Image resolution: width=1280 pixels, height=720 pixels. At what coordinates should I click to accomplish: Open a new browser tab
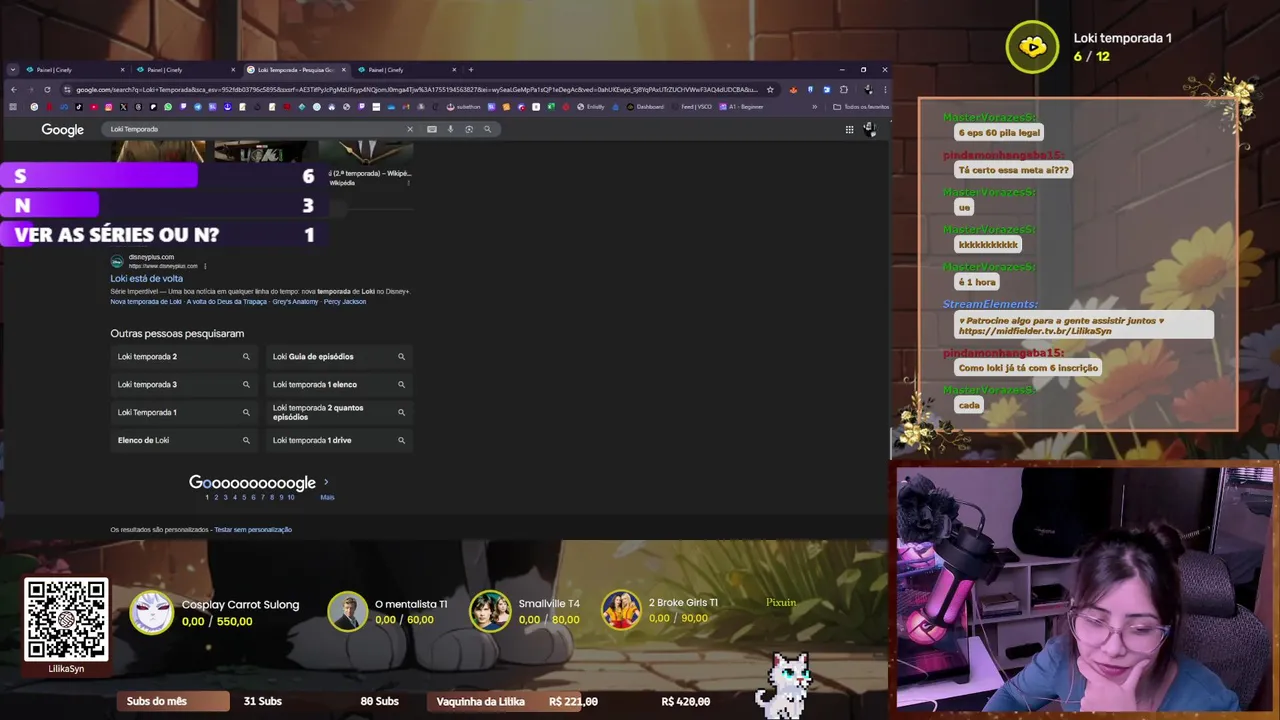(x=471, y=70)
